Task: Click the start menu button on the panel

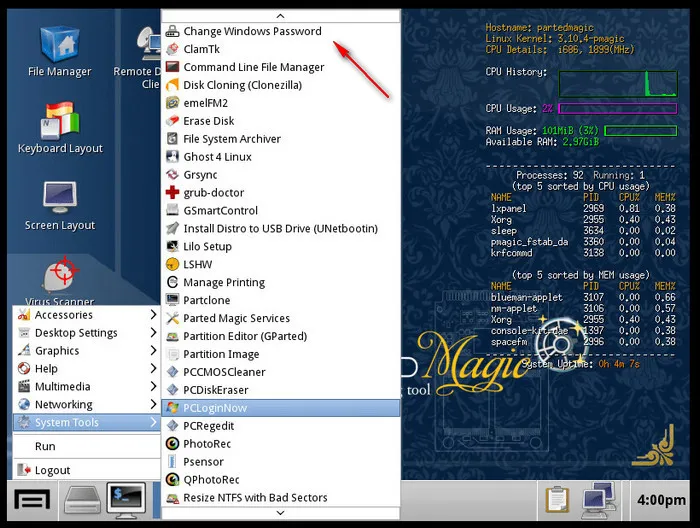Action: 32,499
